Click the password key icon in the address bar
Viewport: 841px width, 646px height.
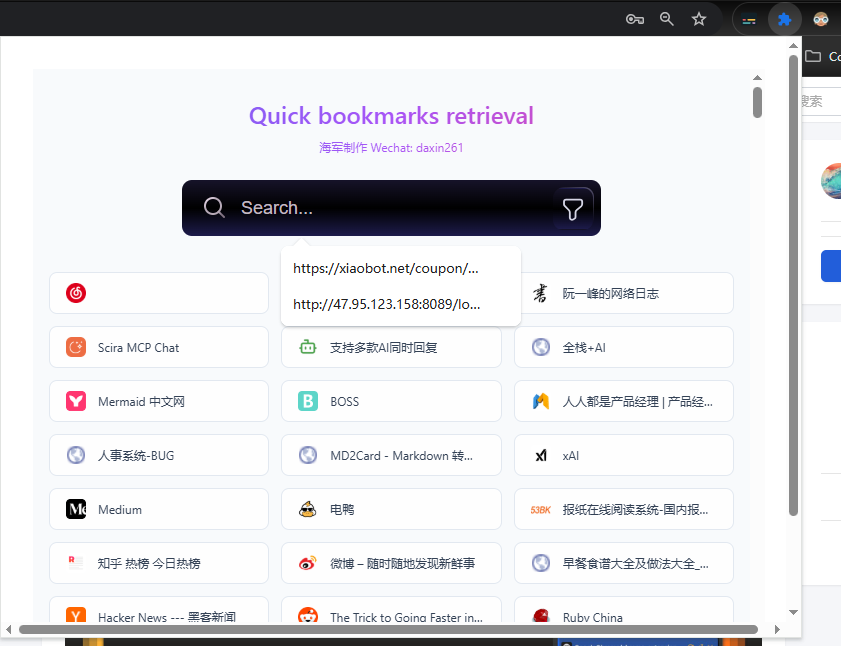click(635, 20)
